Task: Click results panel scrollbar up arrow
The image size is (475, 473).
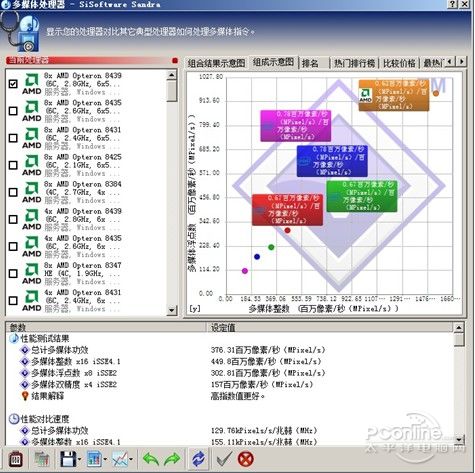Action: (x=459, y=327)
